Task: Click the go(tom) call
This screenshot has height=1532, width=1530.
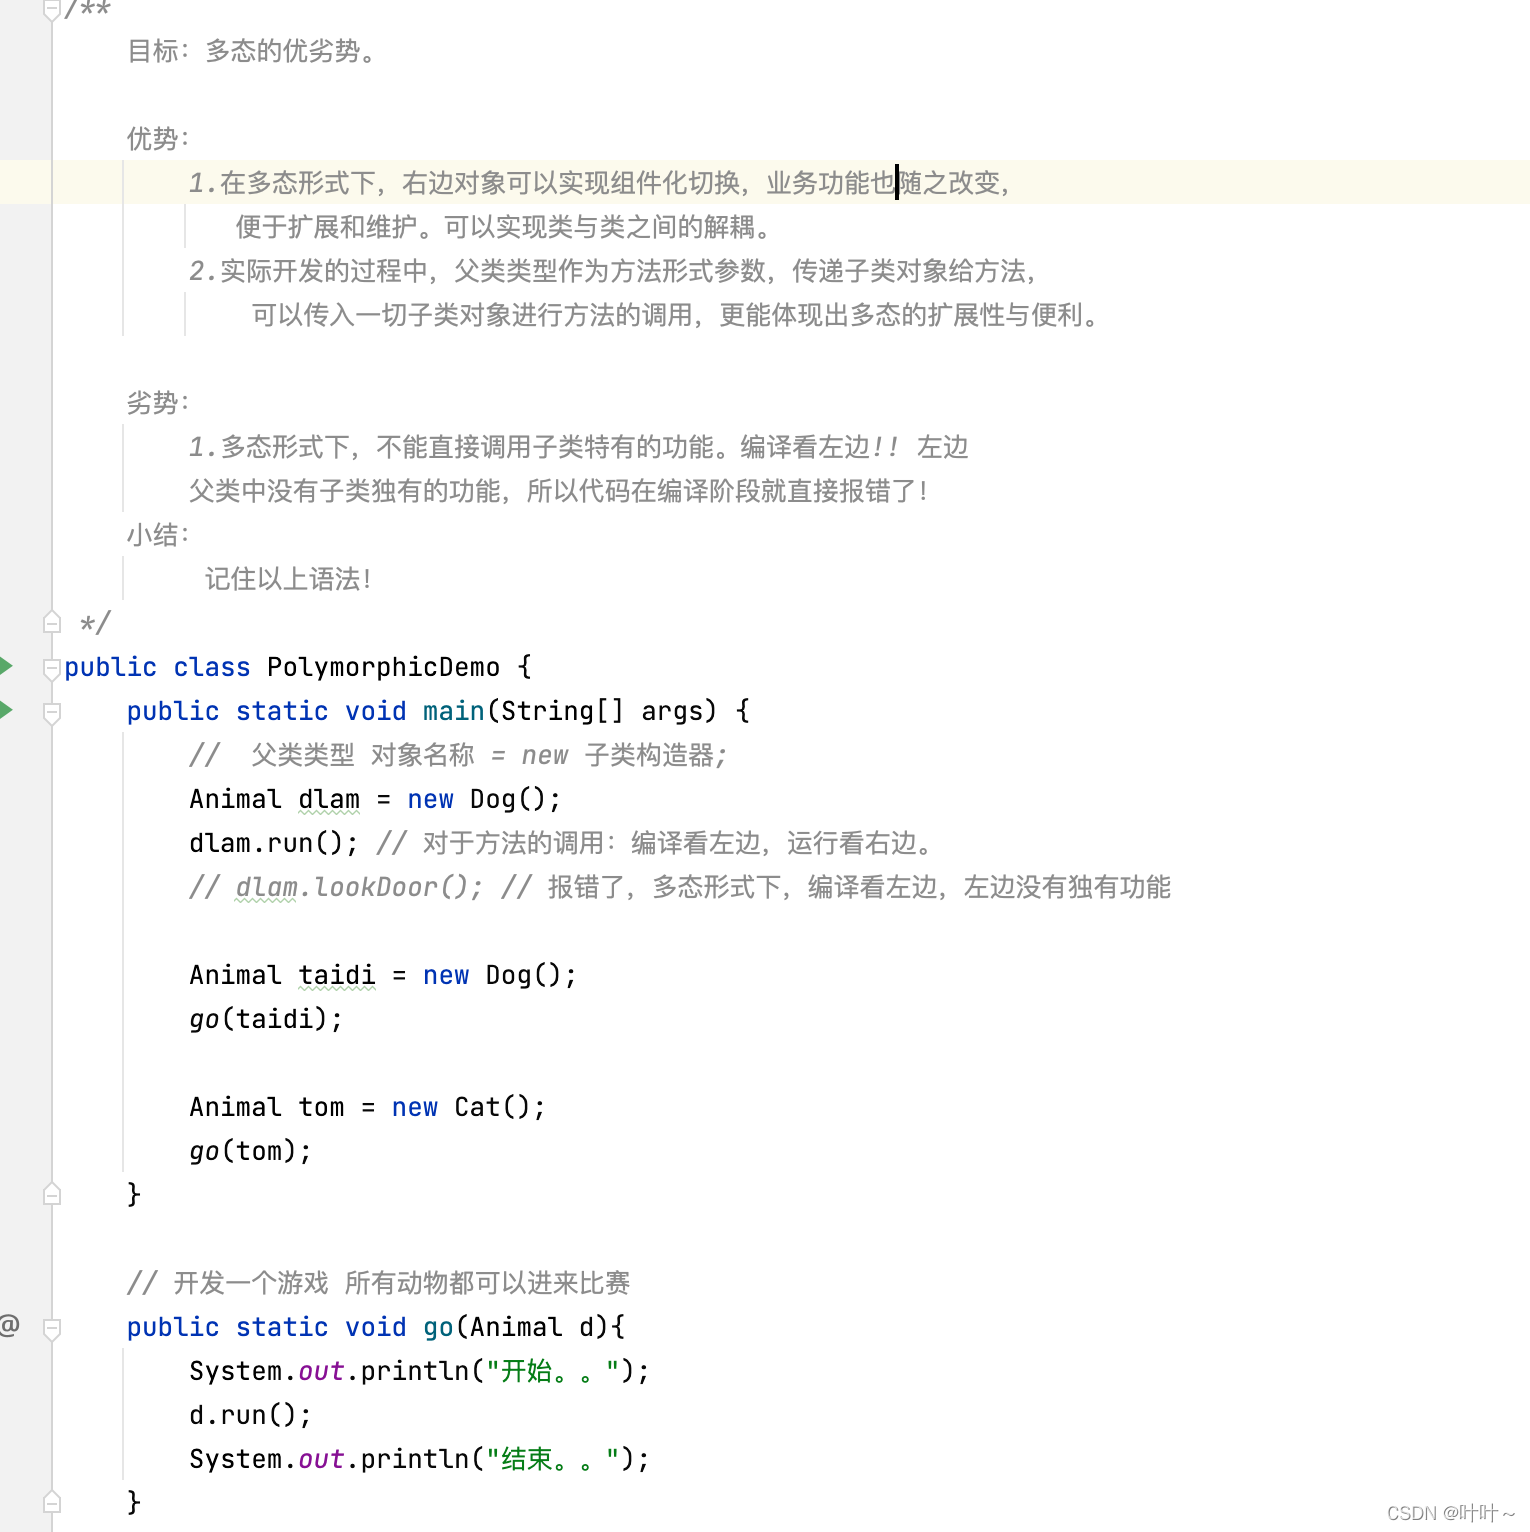Action: point(250,1151)
